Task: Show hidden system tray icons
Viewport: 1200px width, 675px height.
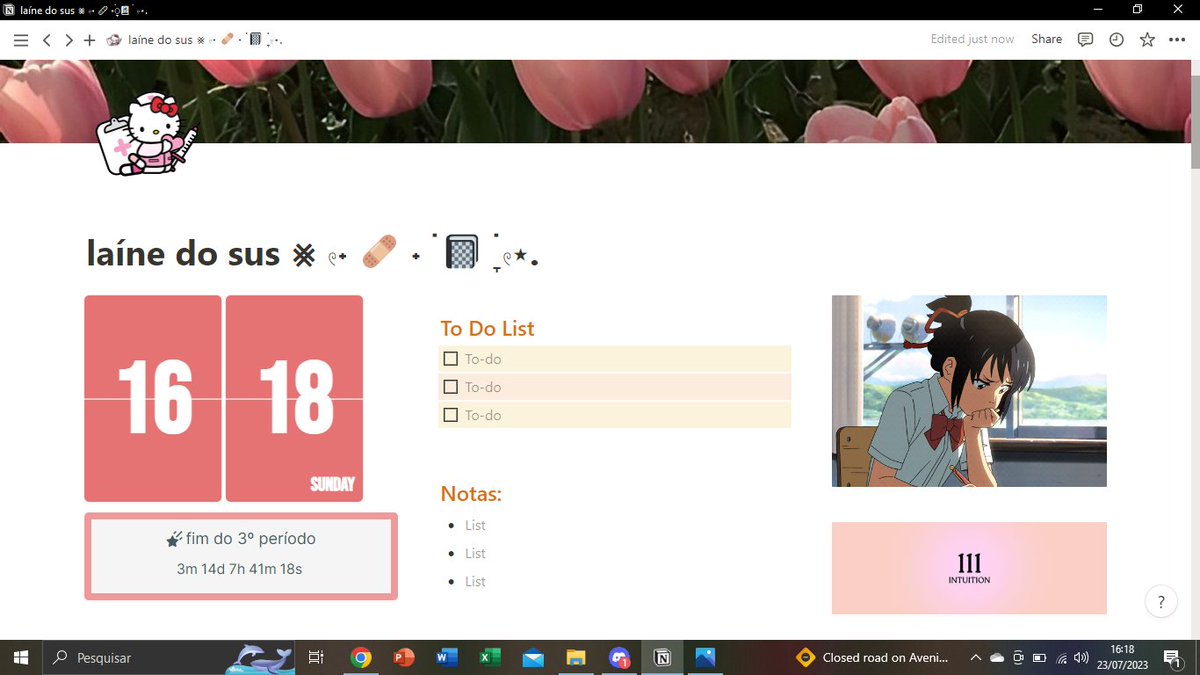Action: [975, 658]
